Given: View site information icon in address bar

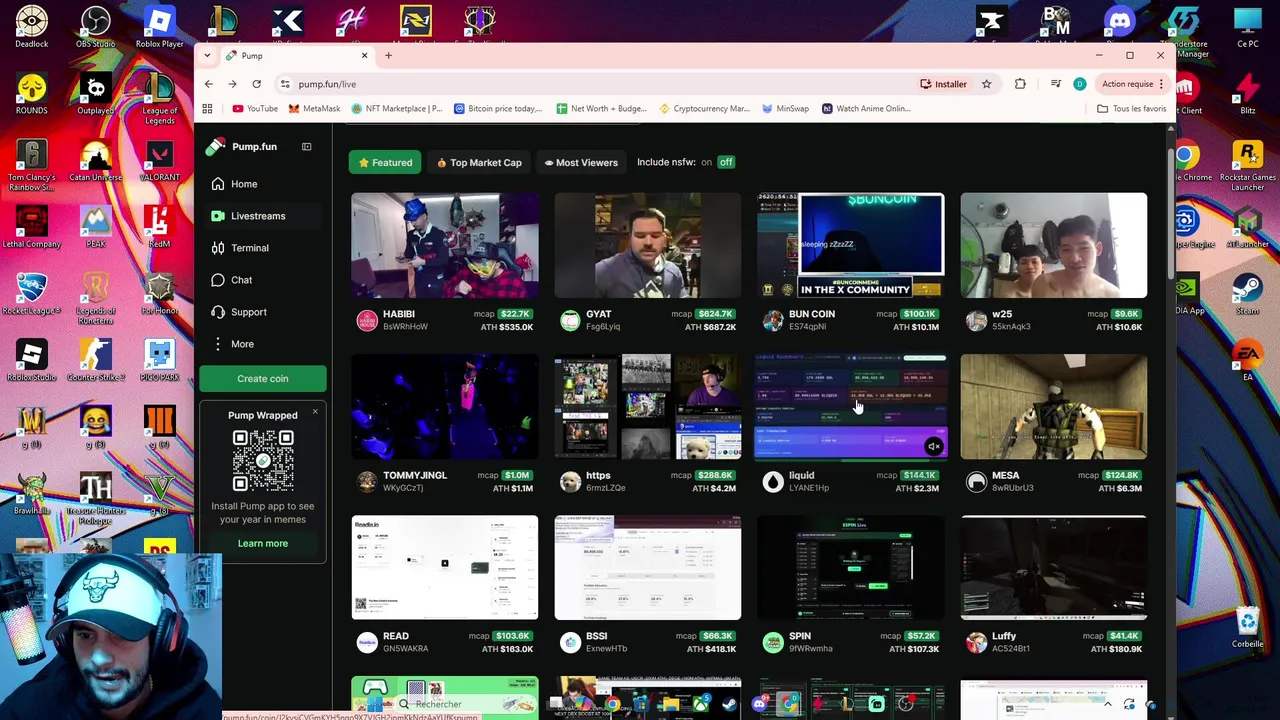Looking at the screenshot, I should coord(285,84).
